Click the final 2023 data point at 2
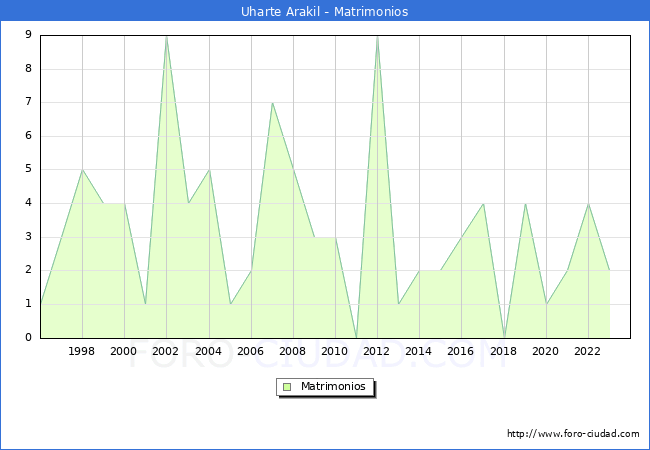650x450 pixels. click(609, 271)
